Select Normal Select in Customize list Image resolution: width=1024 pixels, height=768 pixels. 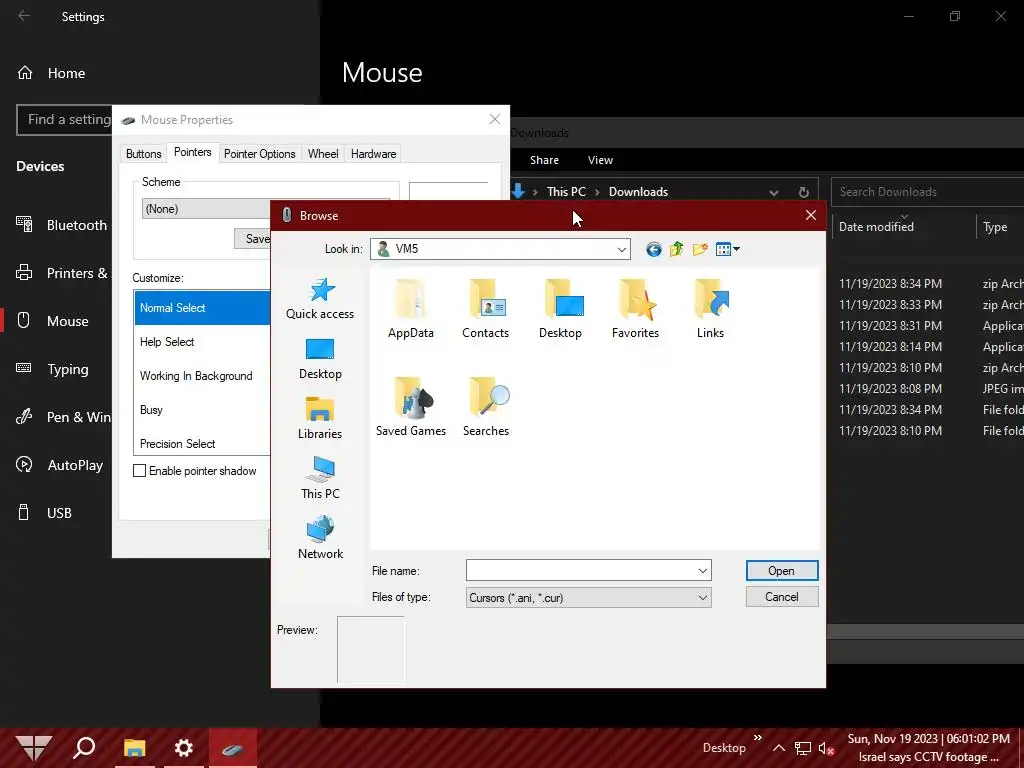point(202,308)
